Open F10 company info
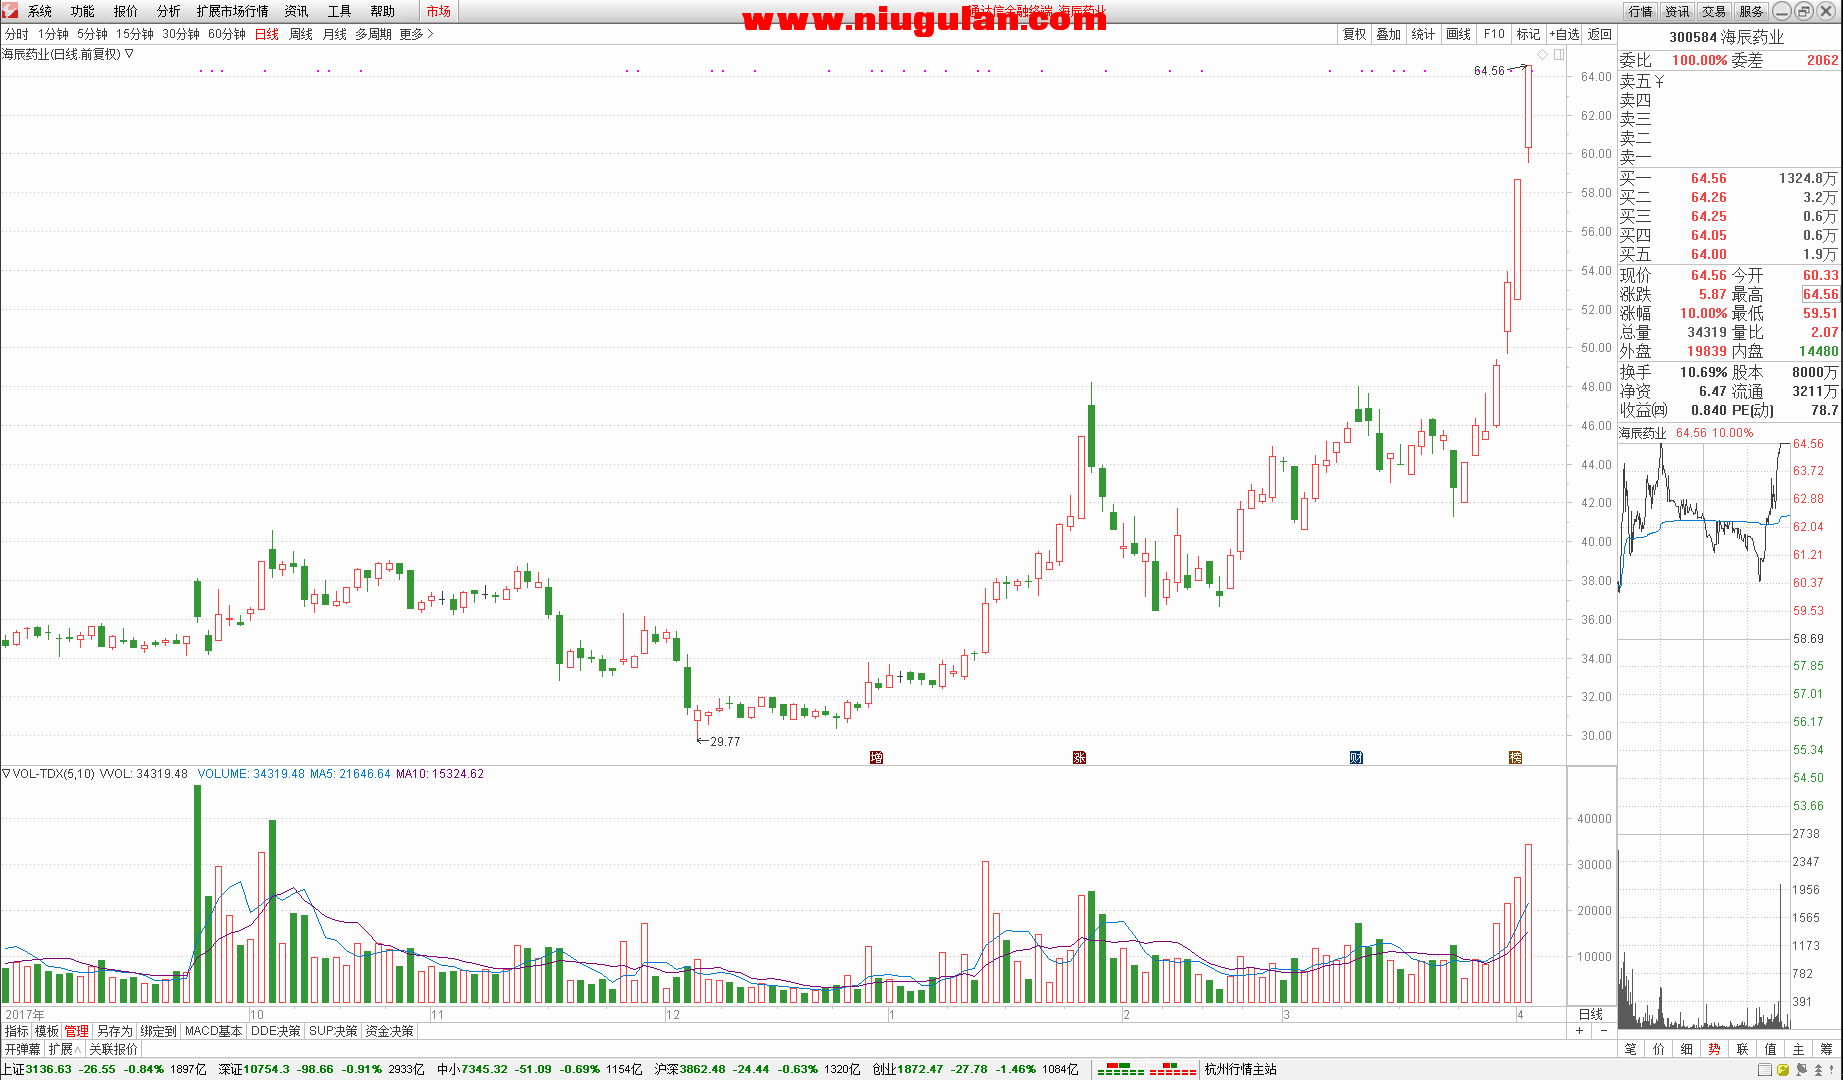 click(x=1494, y=34)
